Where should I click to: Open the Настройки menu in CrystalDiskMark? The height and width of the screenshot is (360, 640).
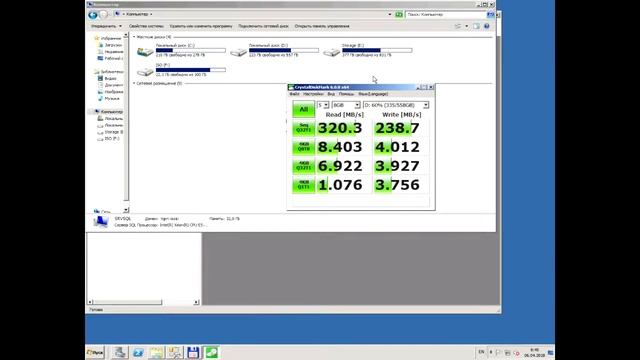(313, 94)
